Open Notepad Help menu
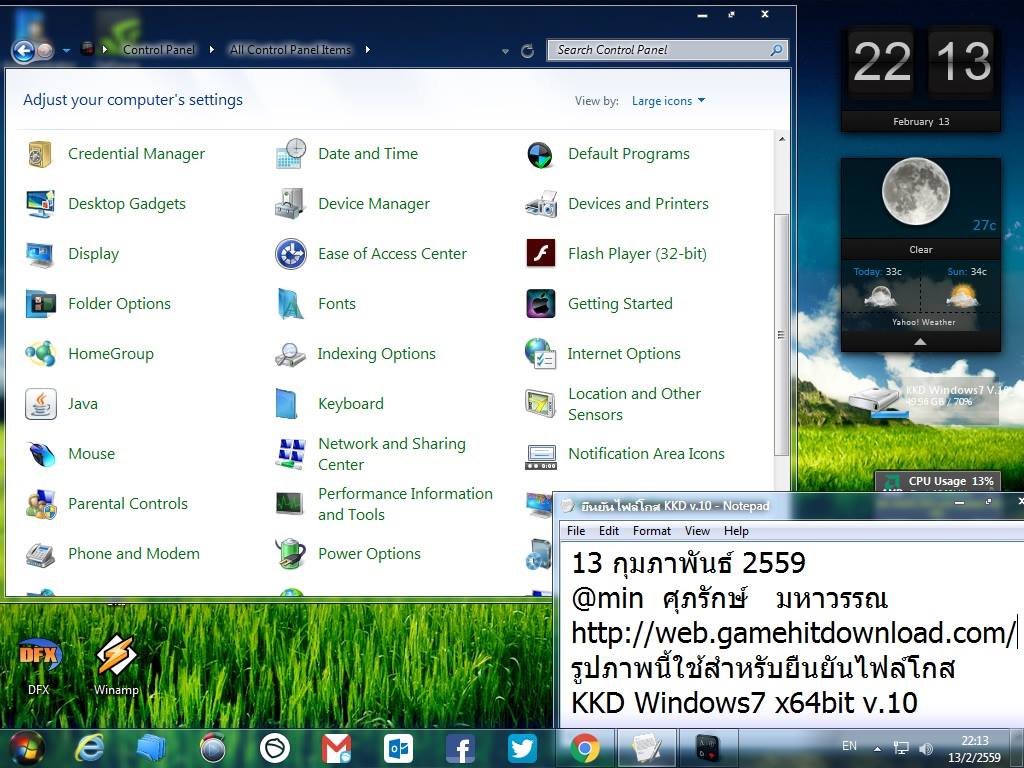 736,531
